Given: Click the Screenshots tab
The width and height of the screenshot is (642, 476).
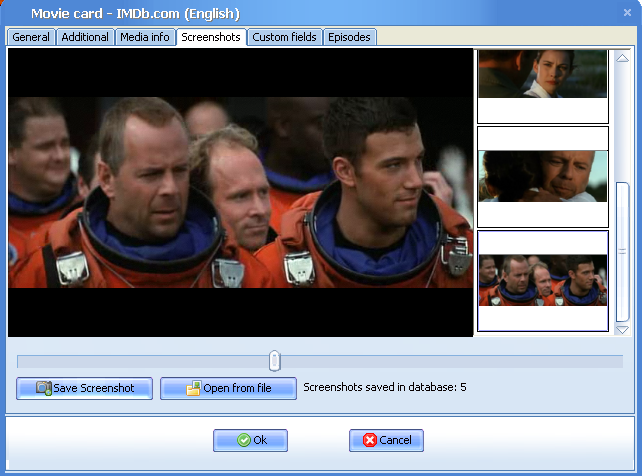Looking at the screenshot, I should pyautogui.click(x=211, y=37).
